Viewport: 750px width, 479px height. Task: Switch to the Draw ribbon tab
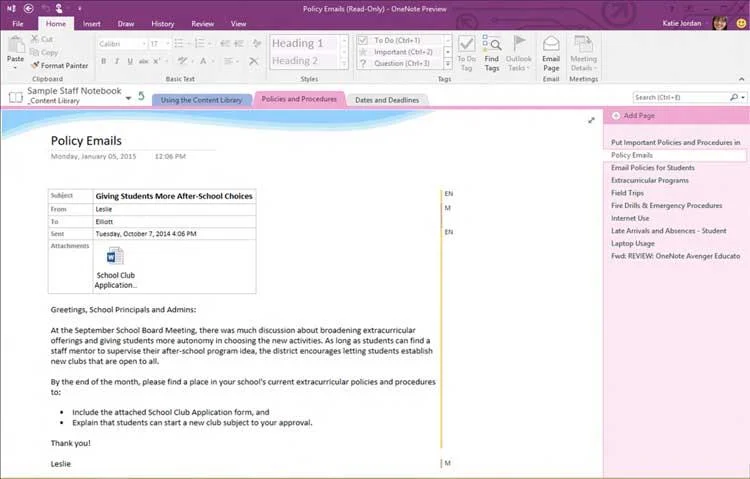(126, 23)
